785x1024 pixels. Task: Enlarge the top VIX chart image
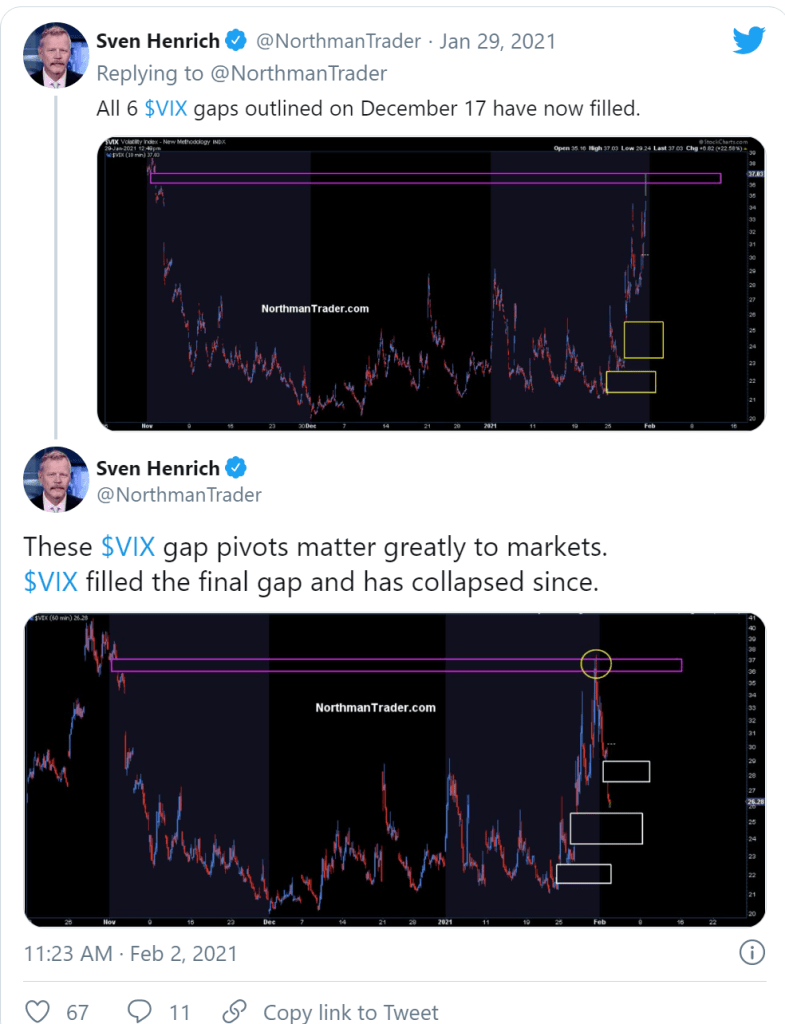point(431,283)
